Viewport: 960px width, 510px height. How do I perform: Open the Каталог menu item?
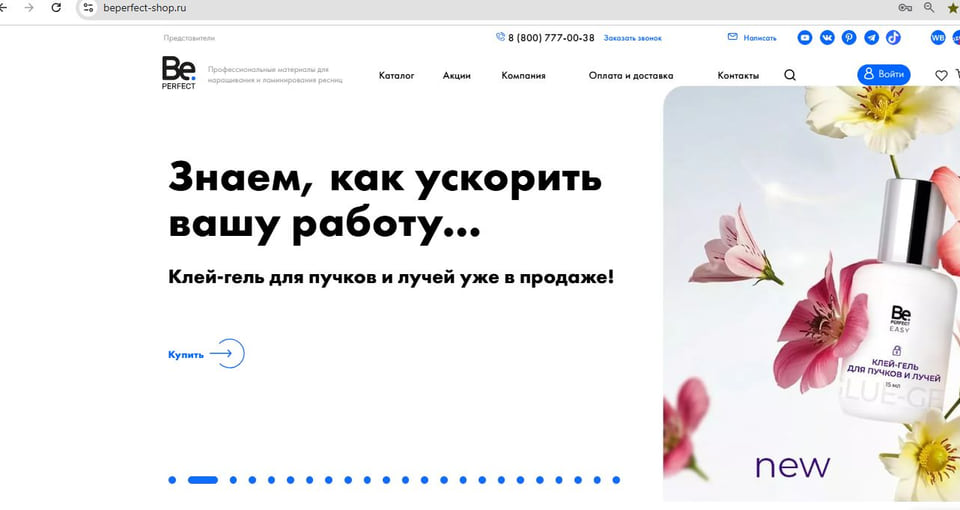[396, 76]
